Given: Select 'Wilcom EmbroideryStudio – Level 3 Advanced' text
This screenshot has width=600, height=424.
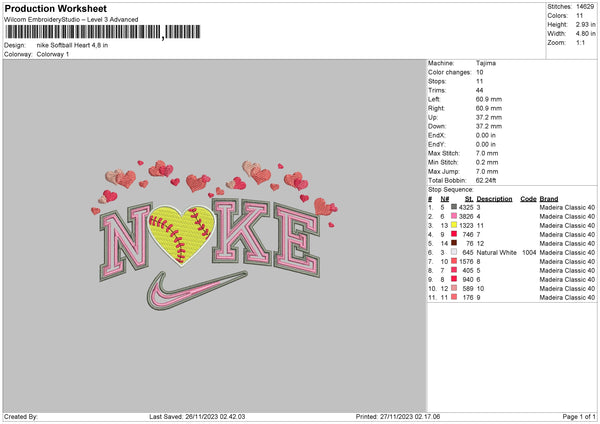Looking at the screenshot, I should pos(71,20).
